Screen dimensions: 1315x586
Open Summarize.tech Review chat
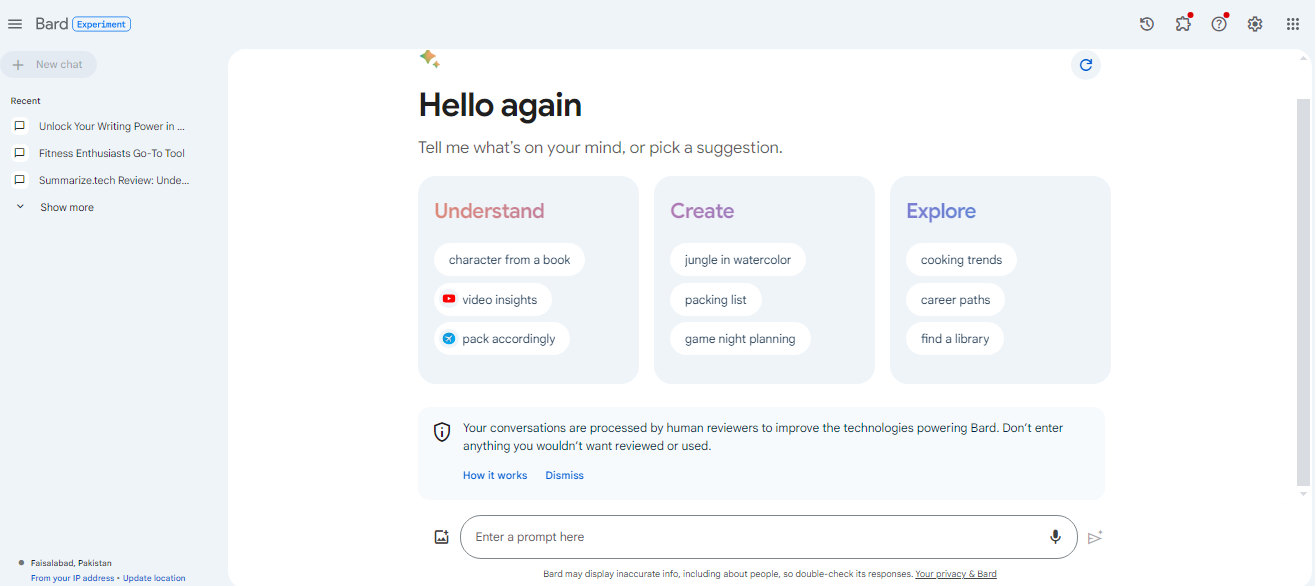pyautogui.click(x=114, y=180)
